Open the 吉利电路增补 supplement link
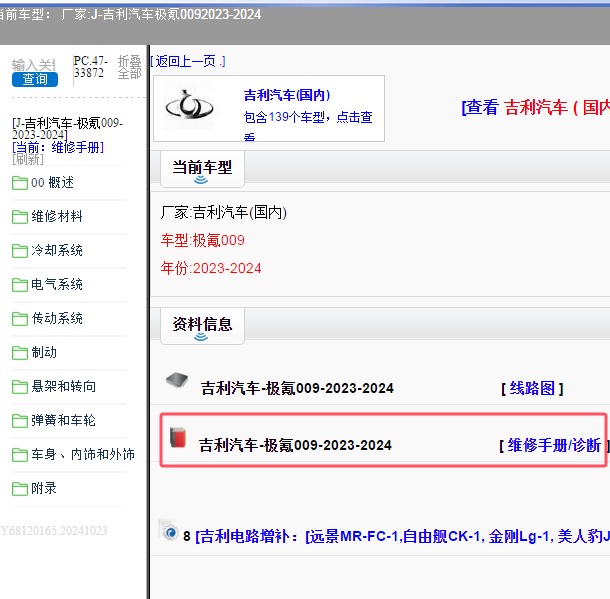 pos(402,536)
